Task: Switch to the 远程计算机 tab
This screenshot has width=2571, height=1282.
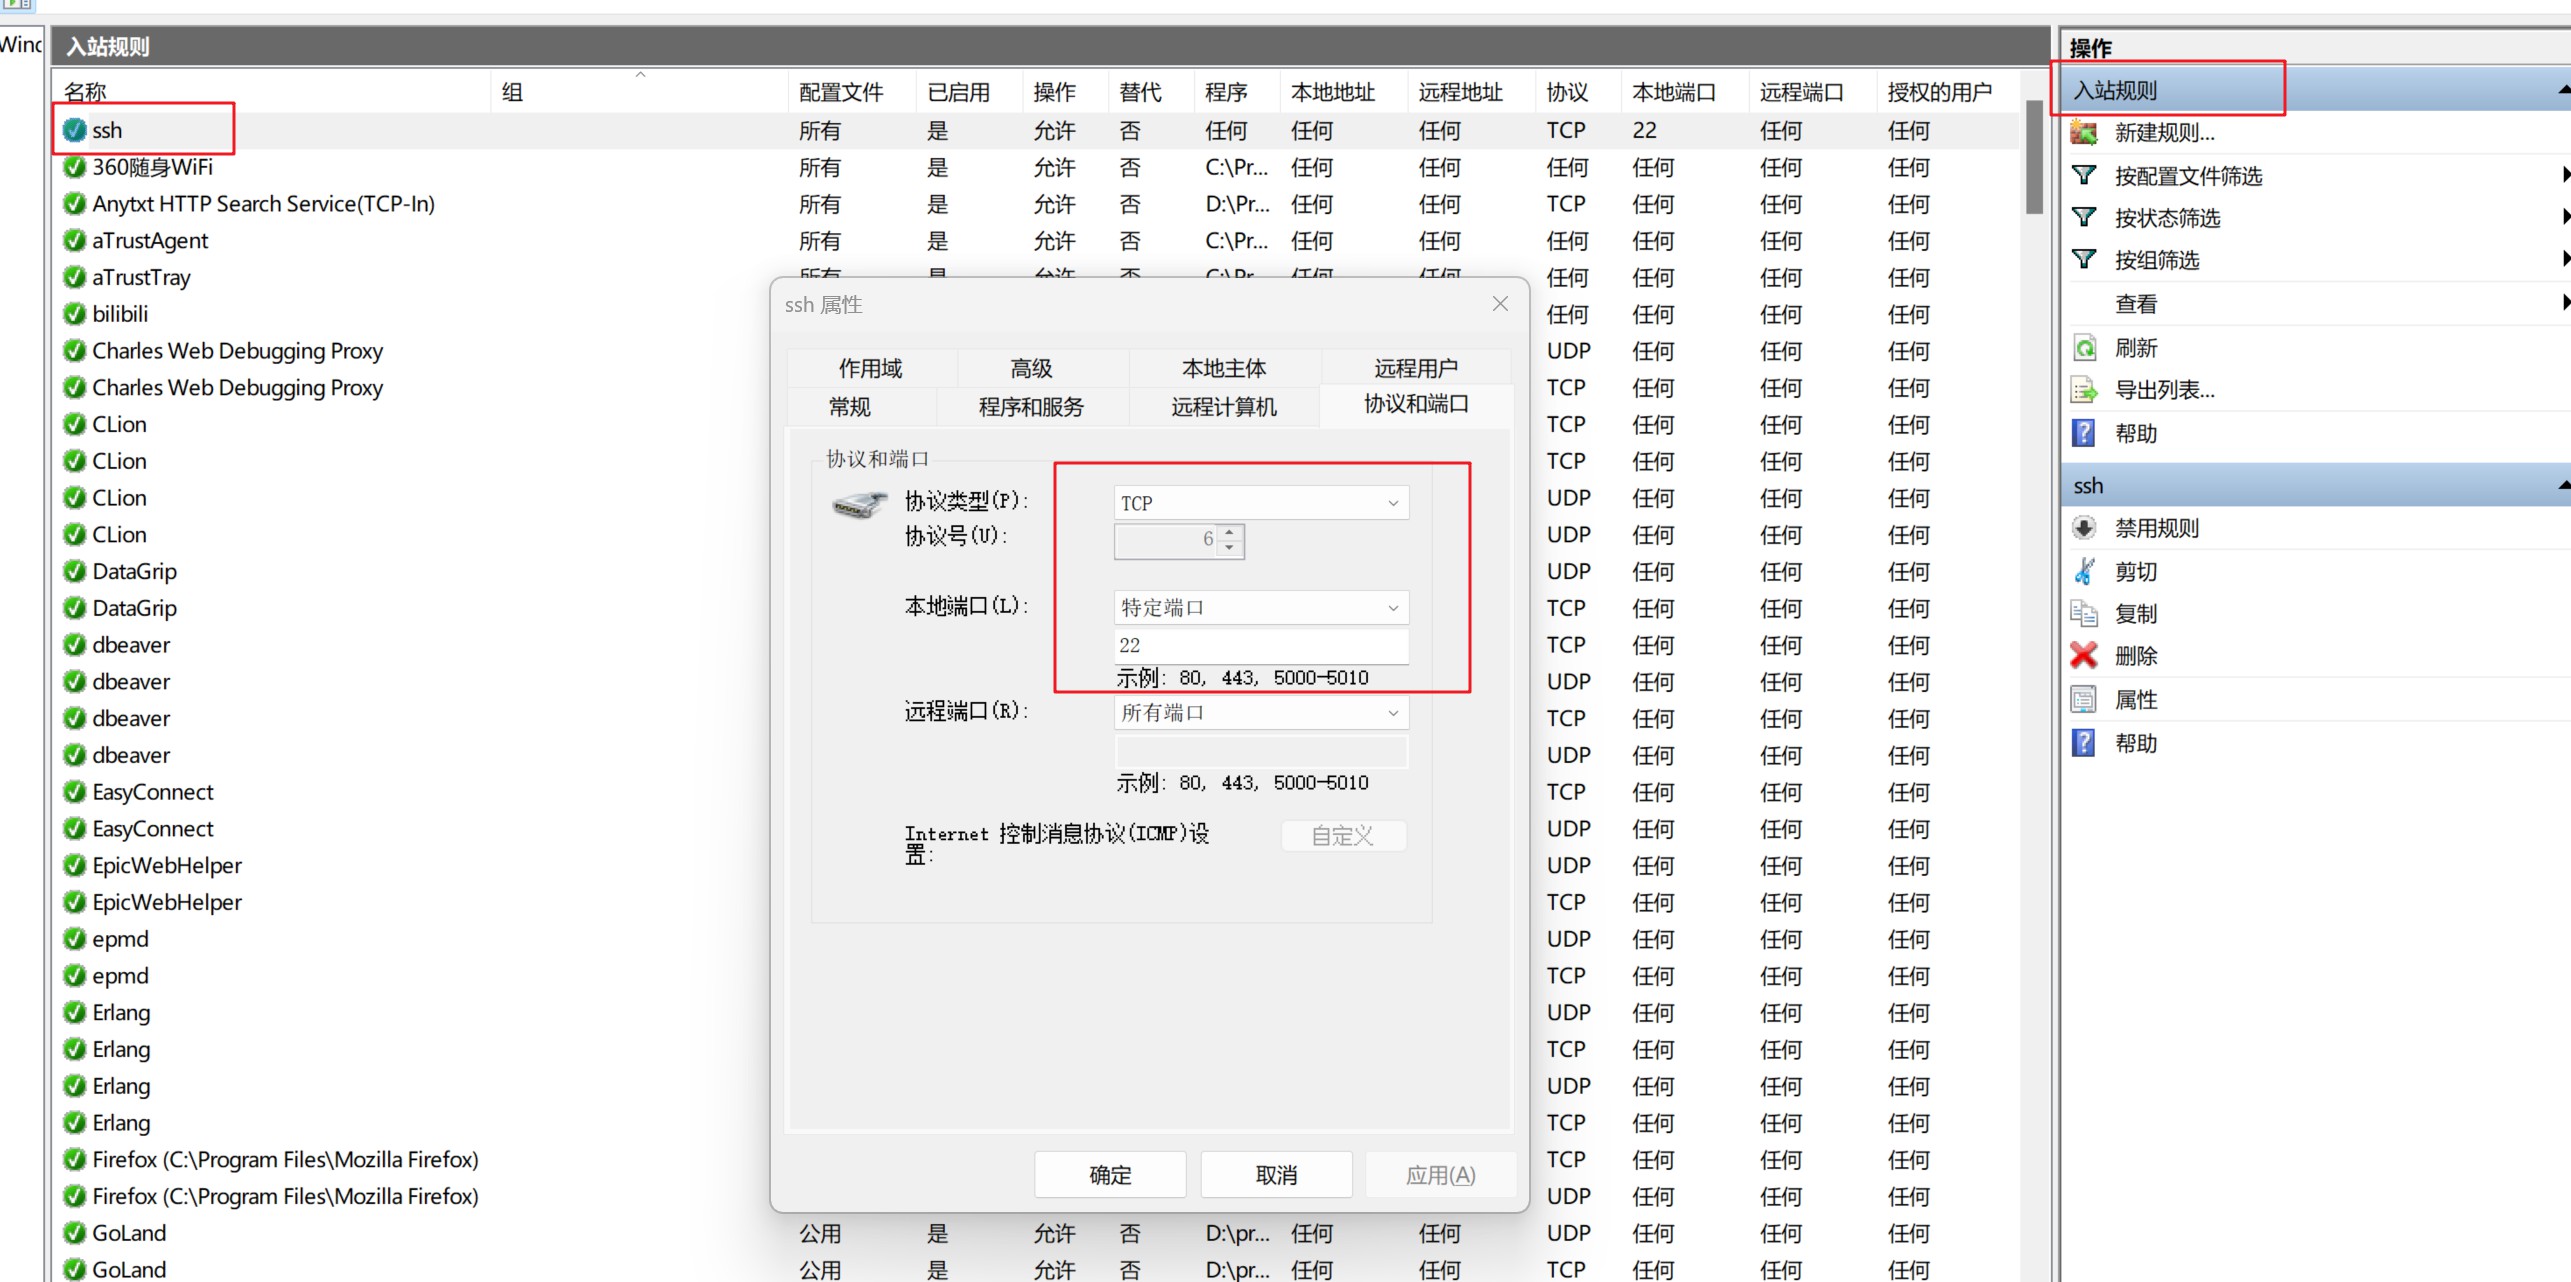Action: coord(1224,407)
